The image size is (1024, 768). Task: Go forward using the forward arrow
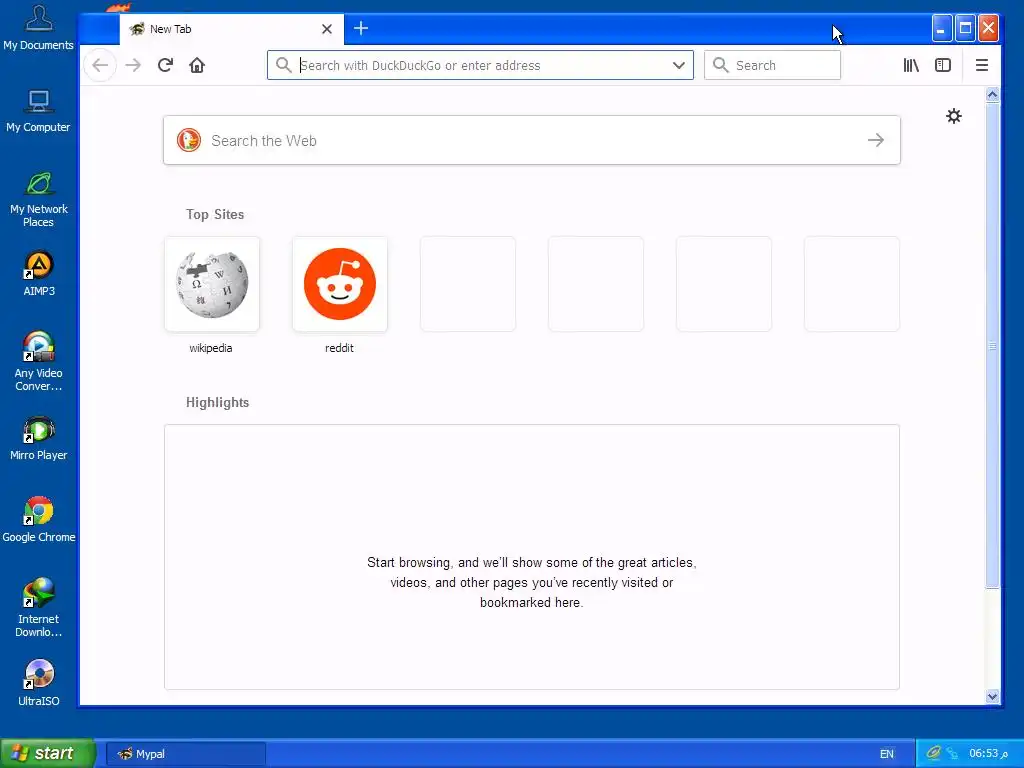[133, 65]
